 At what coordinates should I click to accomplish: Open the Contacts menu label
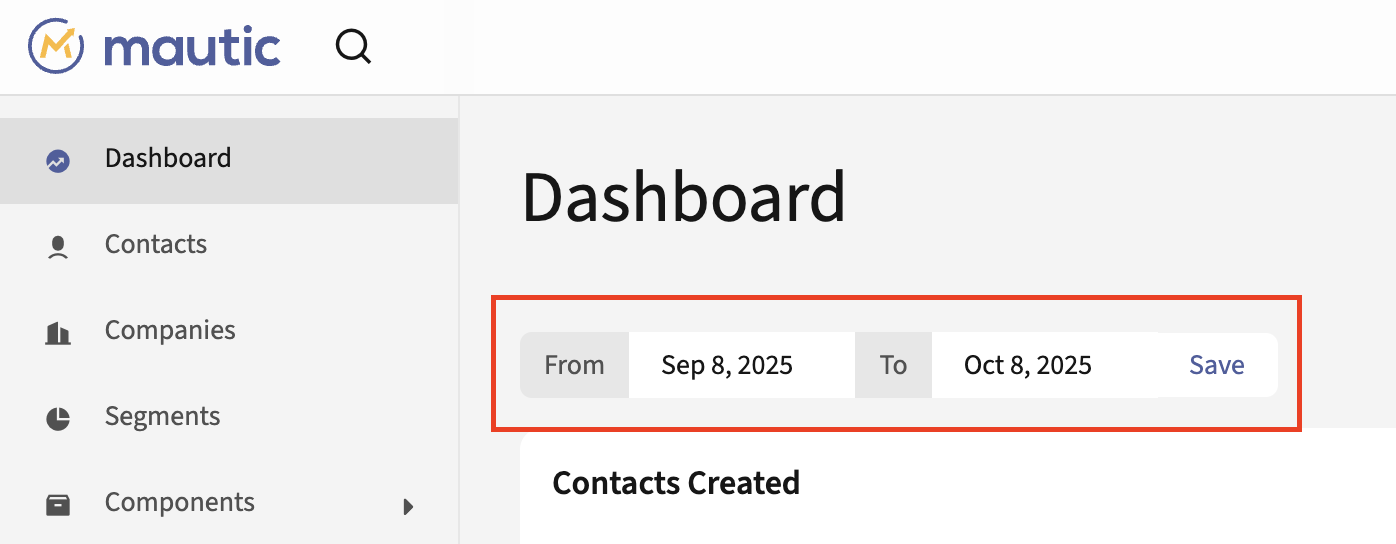pos(156,244)
